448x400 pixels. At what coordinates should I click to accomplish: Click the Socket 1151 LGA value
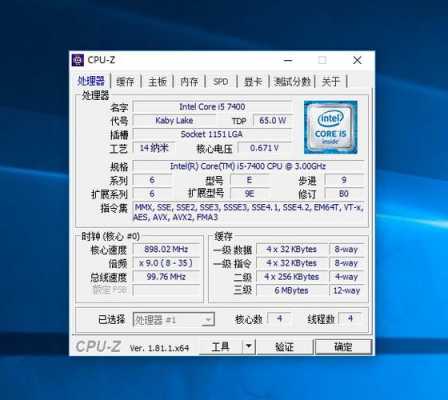tap(212, 134)
